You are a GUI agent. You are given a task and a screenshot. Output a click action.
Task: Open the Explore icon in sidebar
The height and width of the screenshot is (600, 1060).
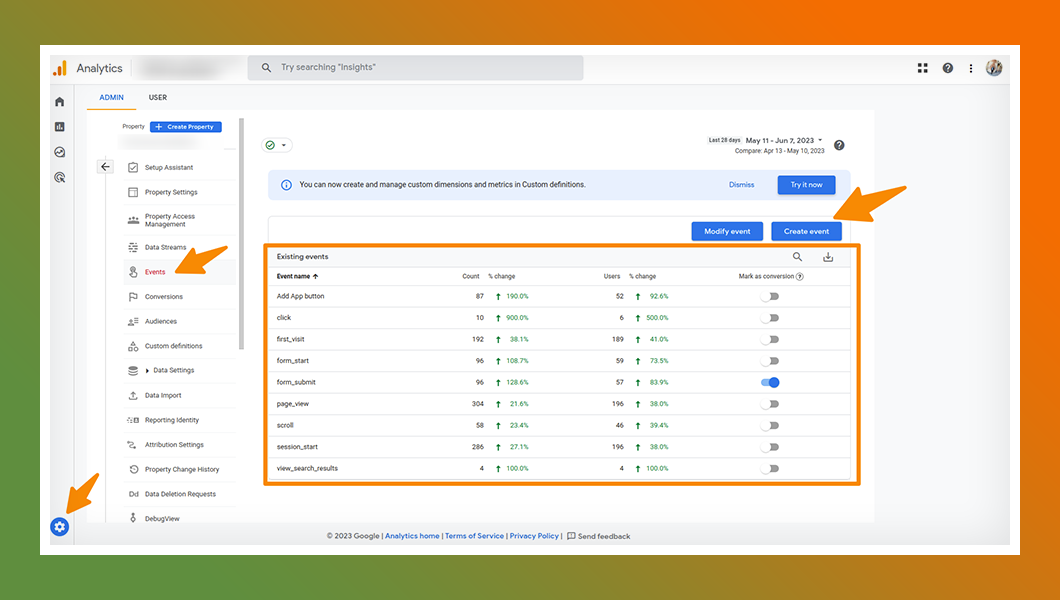[x=60, y=152]
